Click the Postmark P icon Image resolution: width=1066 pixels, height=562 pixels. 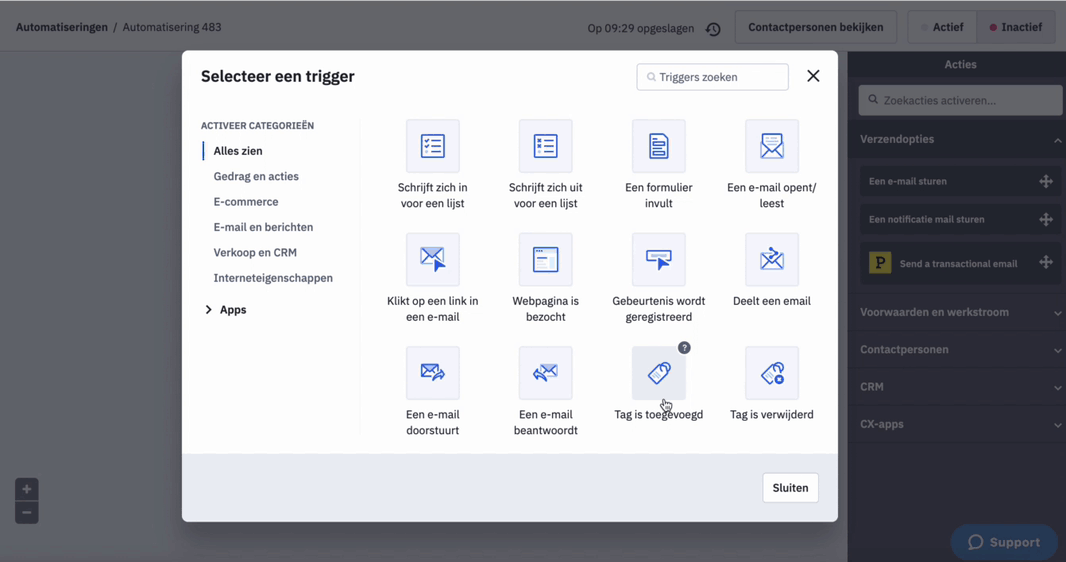(880, 262)
